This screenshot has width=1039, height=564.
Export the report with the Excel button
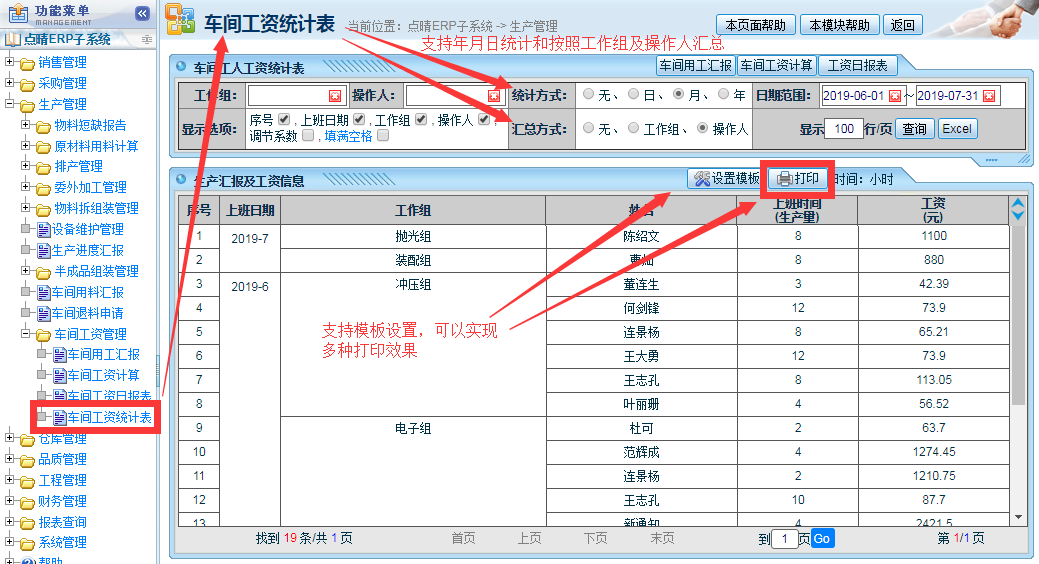click(x=957, y=129)
